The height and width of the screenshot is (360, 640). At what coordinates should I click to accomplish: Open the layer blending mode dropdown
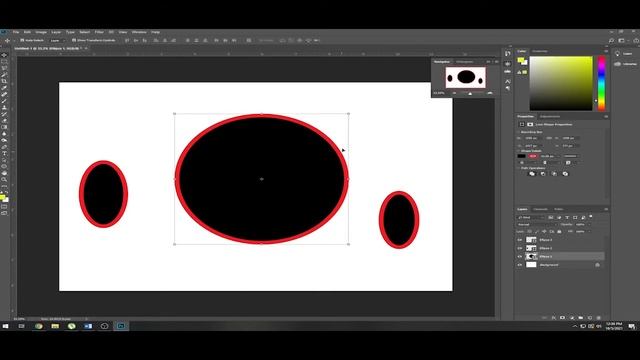(x=536, y=224)
